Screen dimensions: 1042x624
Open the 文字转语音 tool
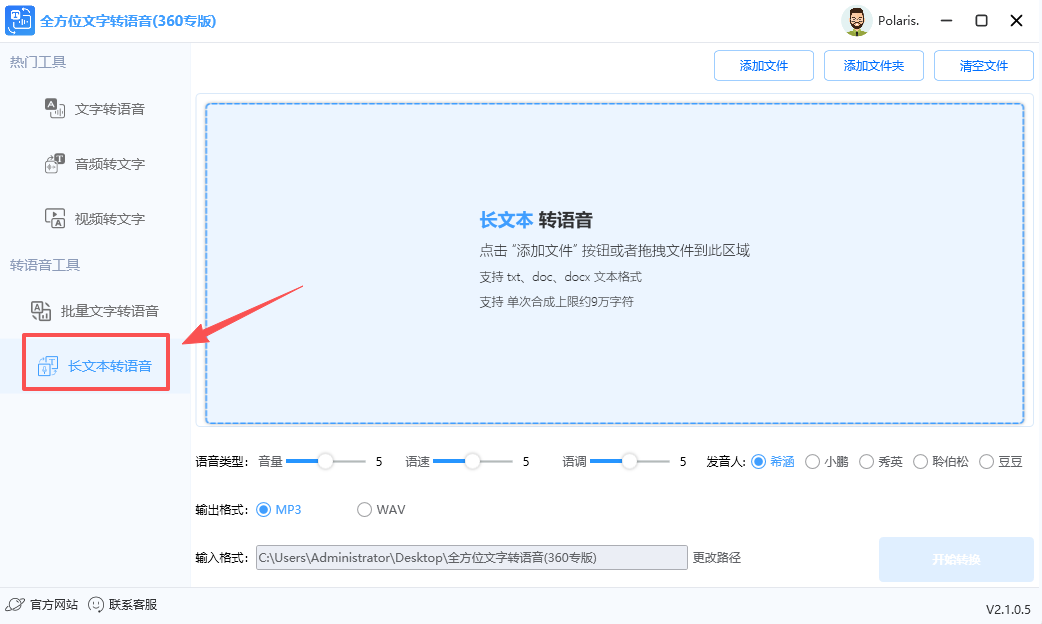click(96, 109)
